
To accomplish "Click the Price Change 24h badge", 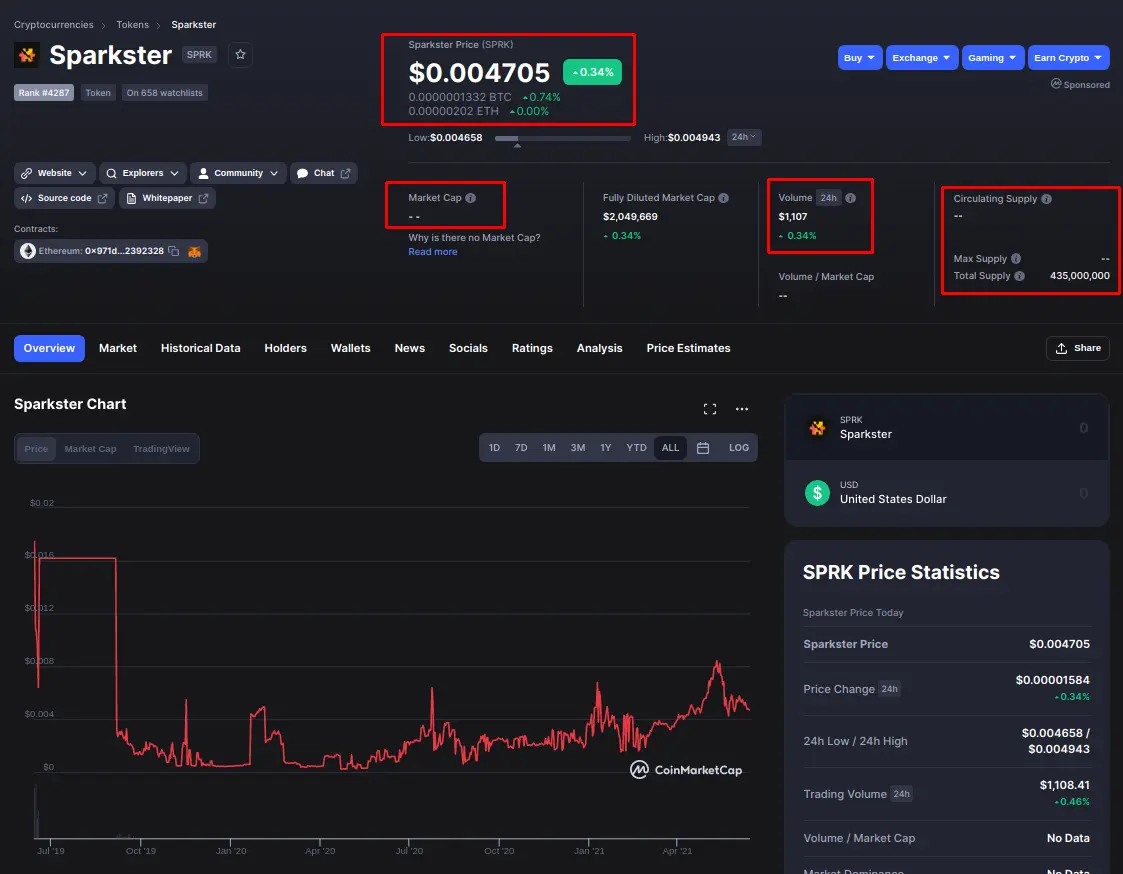I will pyautogui.click(x=890, y=689).
